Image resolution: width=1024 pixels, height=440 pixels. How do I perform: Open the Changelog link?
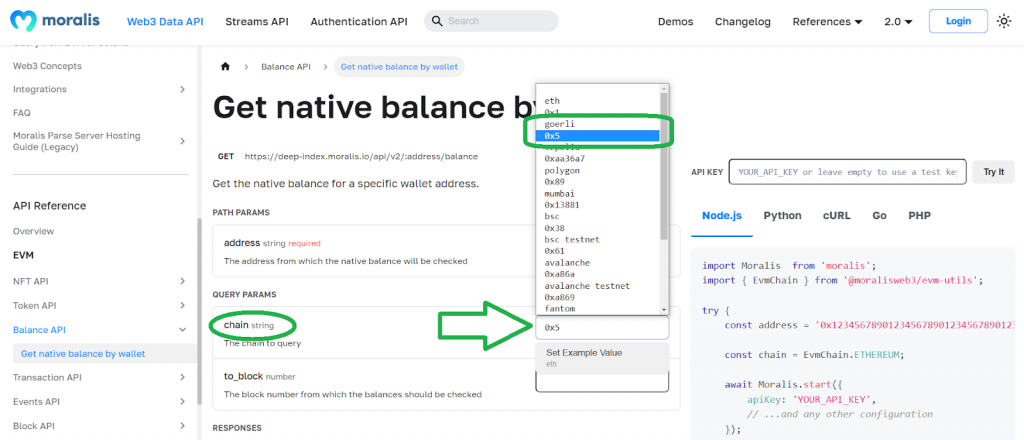tap(743, 22)
